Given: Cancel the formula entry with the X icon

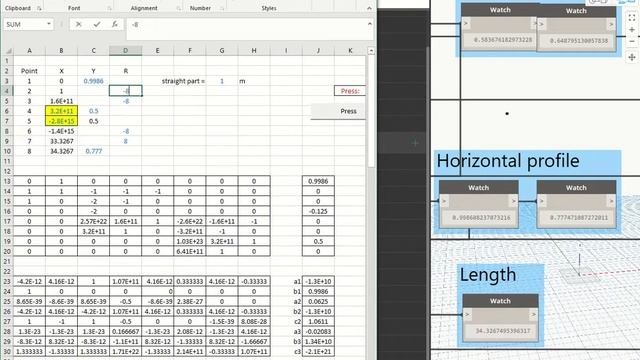Looking at the screenshot, I should [78, 24].
